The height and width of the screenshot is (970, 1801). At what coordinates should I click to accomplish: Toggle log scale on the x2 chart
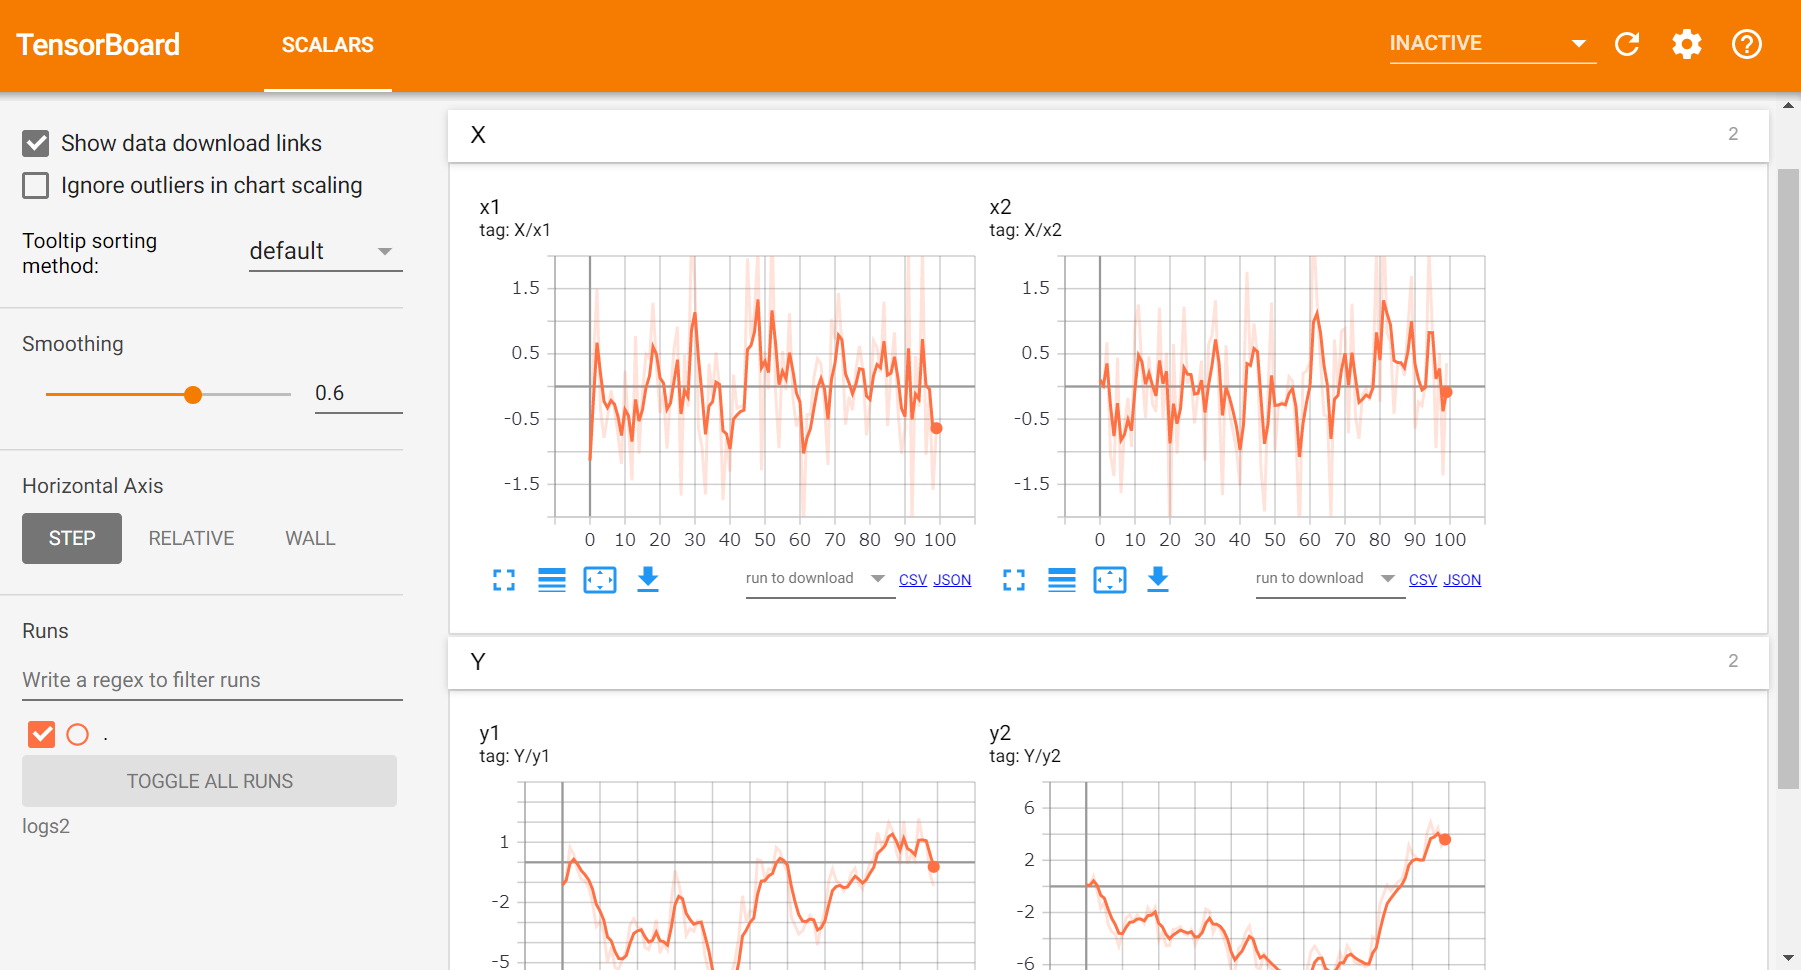[x=1062, y=580]
